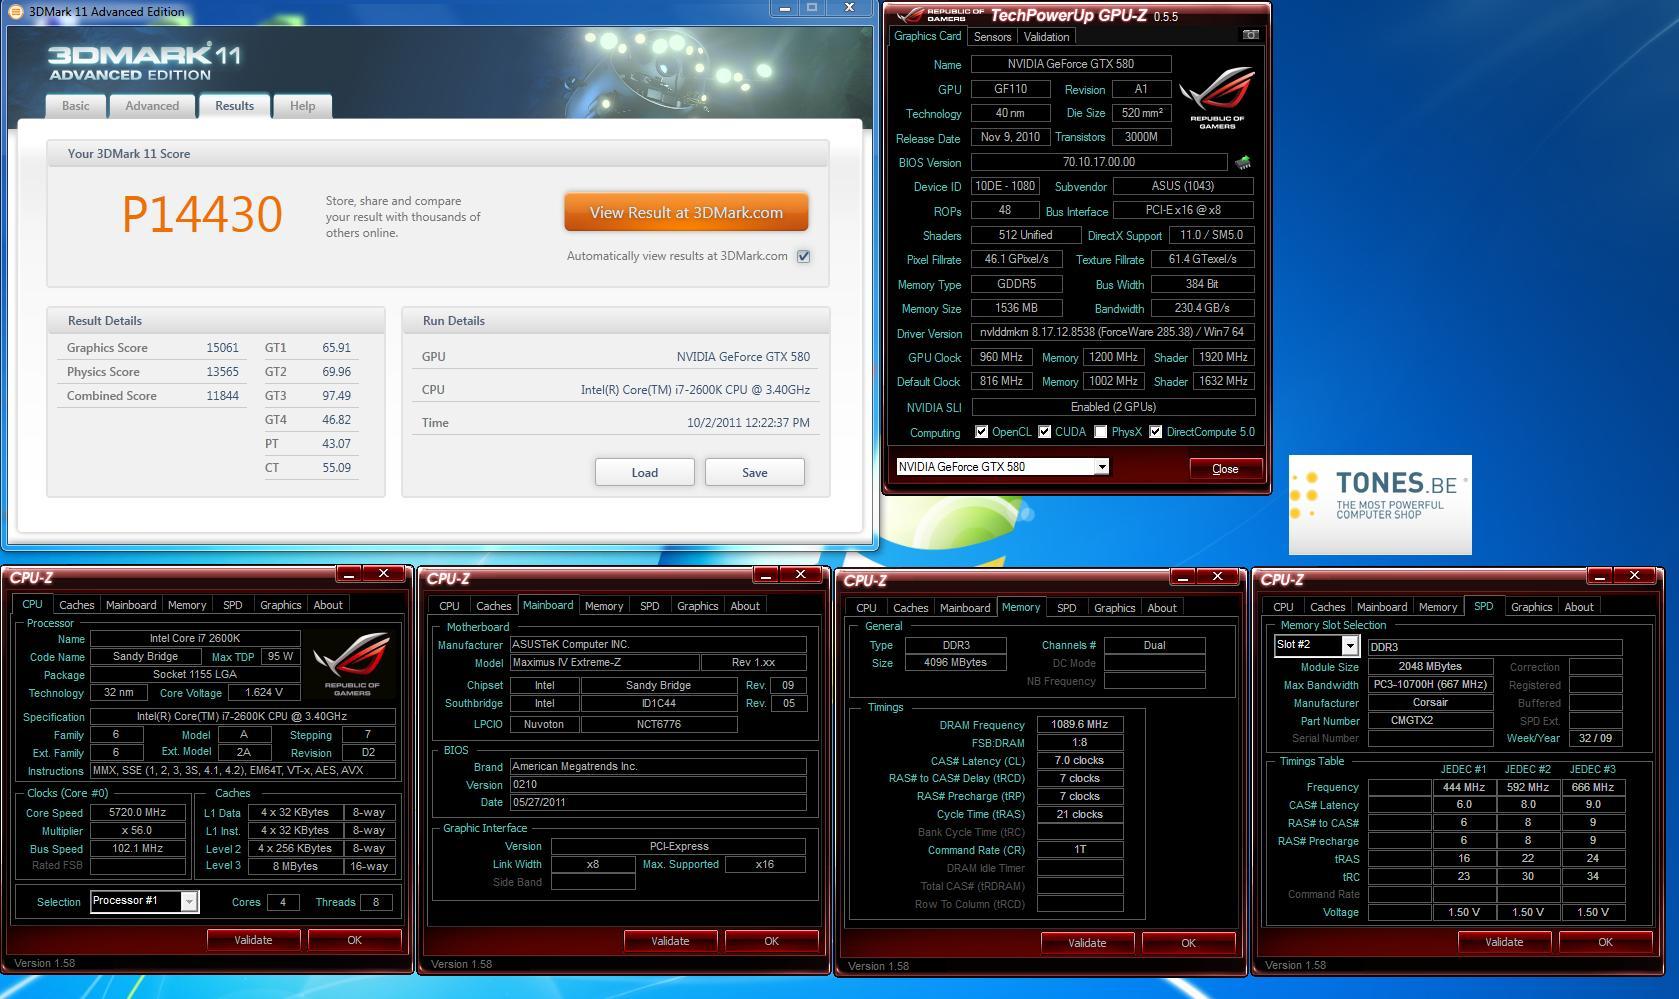Click Validate in the CPU-Z Memory window
The image size is (1679, 999).
(1087, 943)
